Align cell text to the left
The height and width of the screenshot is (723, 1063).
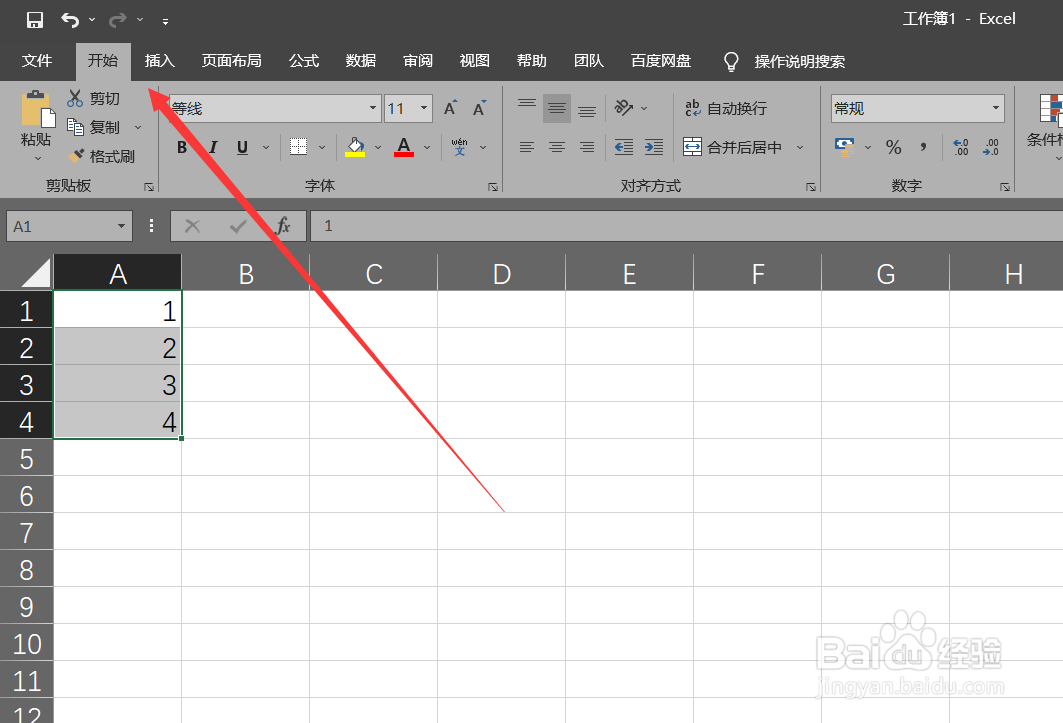pos(527,147)
